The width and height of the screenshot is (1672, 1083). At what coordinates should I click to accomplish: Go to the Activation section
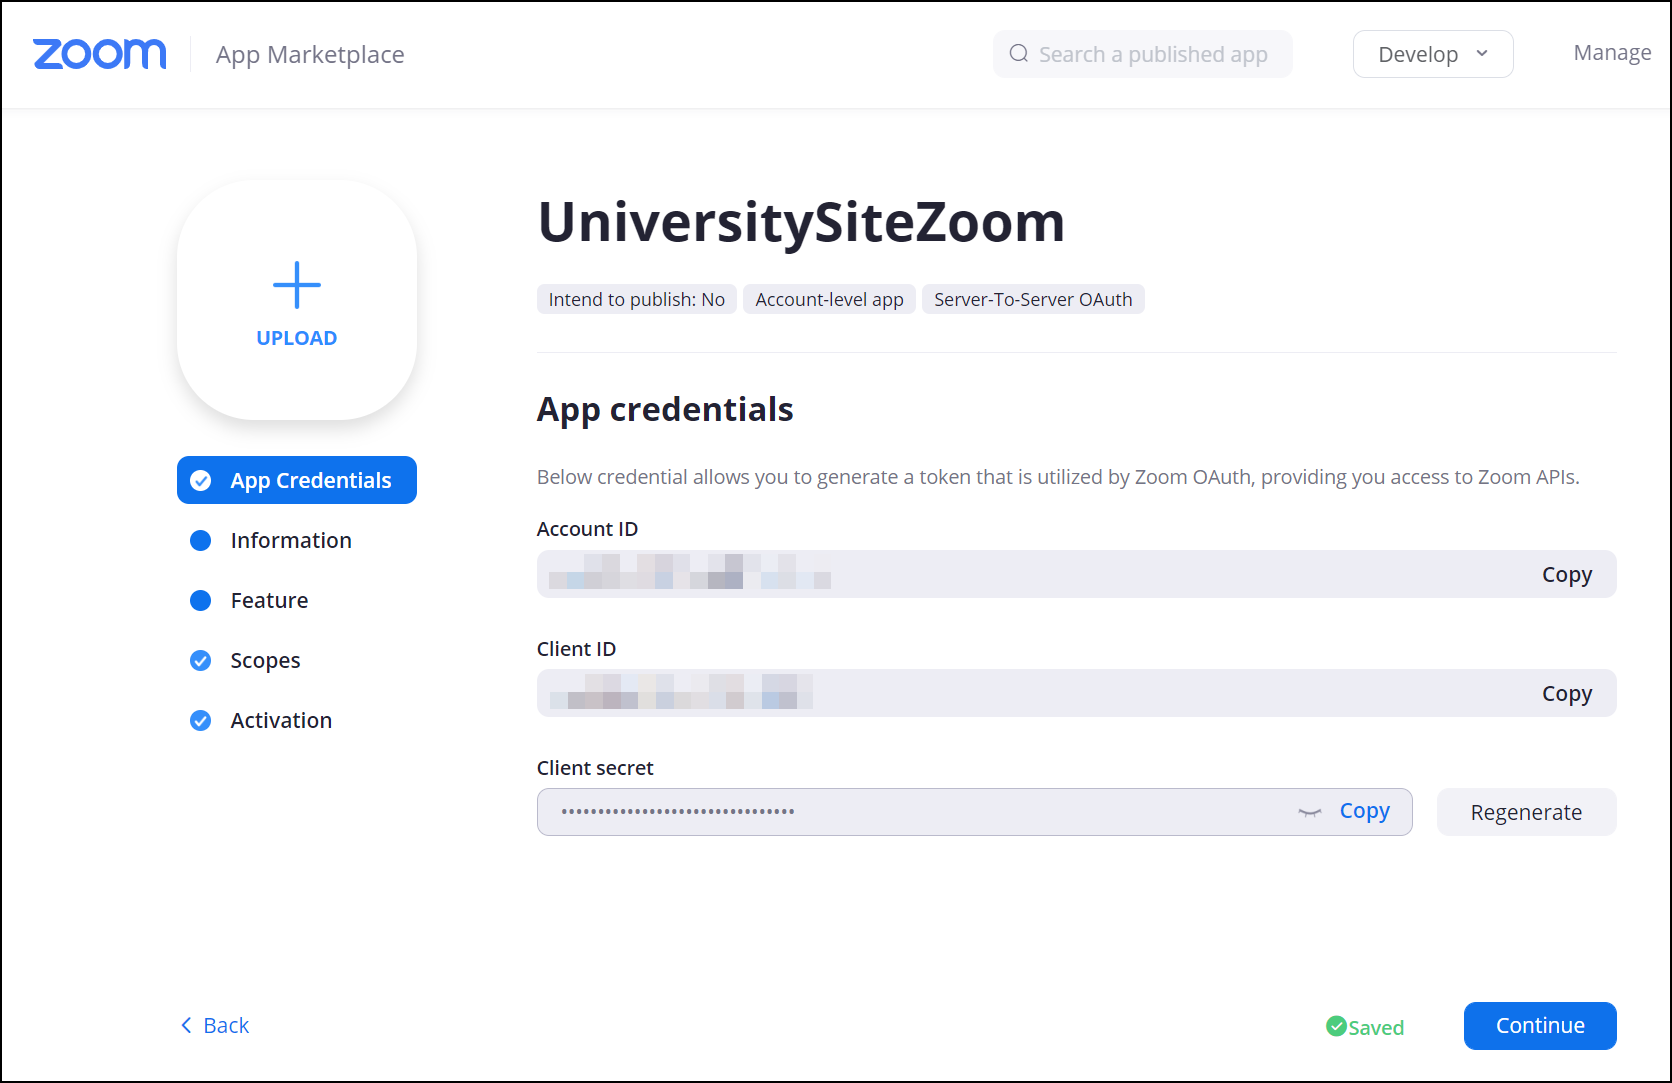click(x=281, y=720)
